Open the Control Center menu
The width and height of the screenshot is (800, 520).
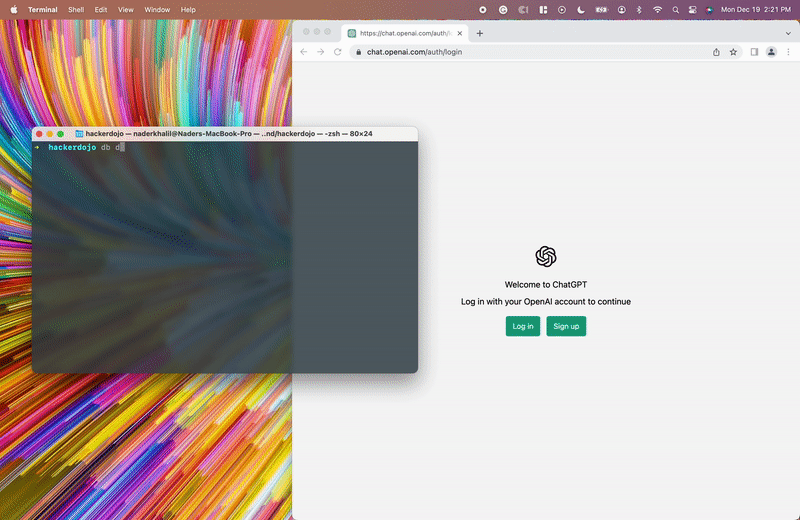[x=692, y=9]
